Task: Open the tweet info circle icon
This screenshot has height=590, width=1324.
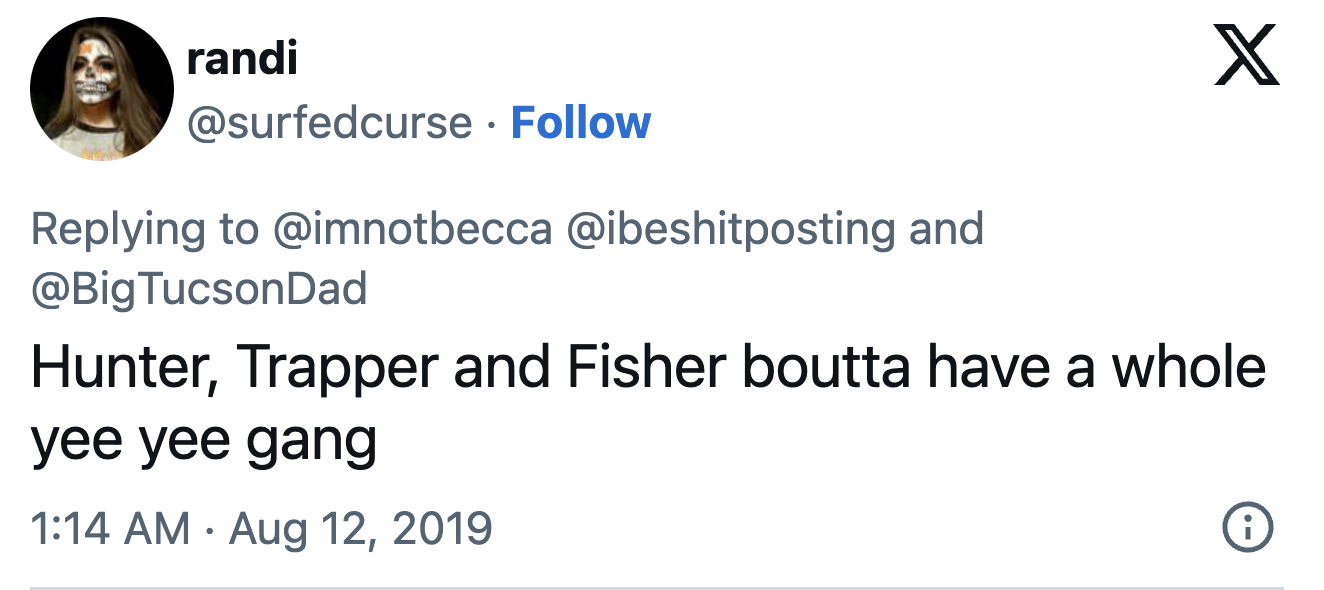Action: tap(1249, 528)
